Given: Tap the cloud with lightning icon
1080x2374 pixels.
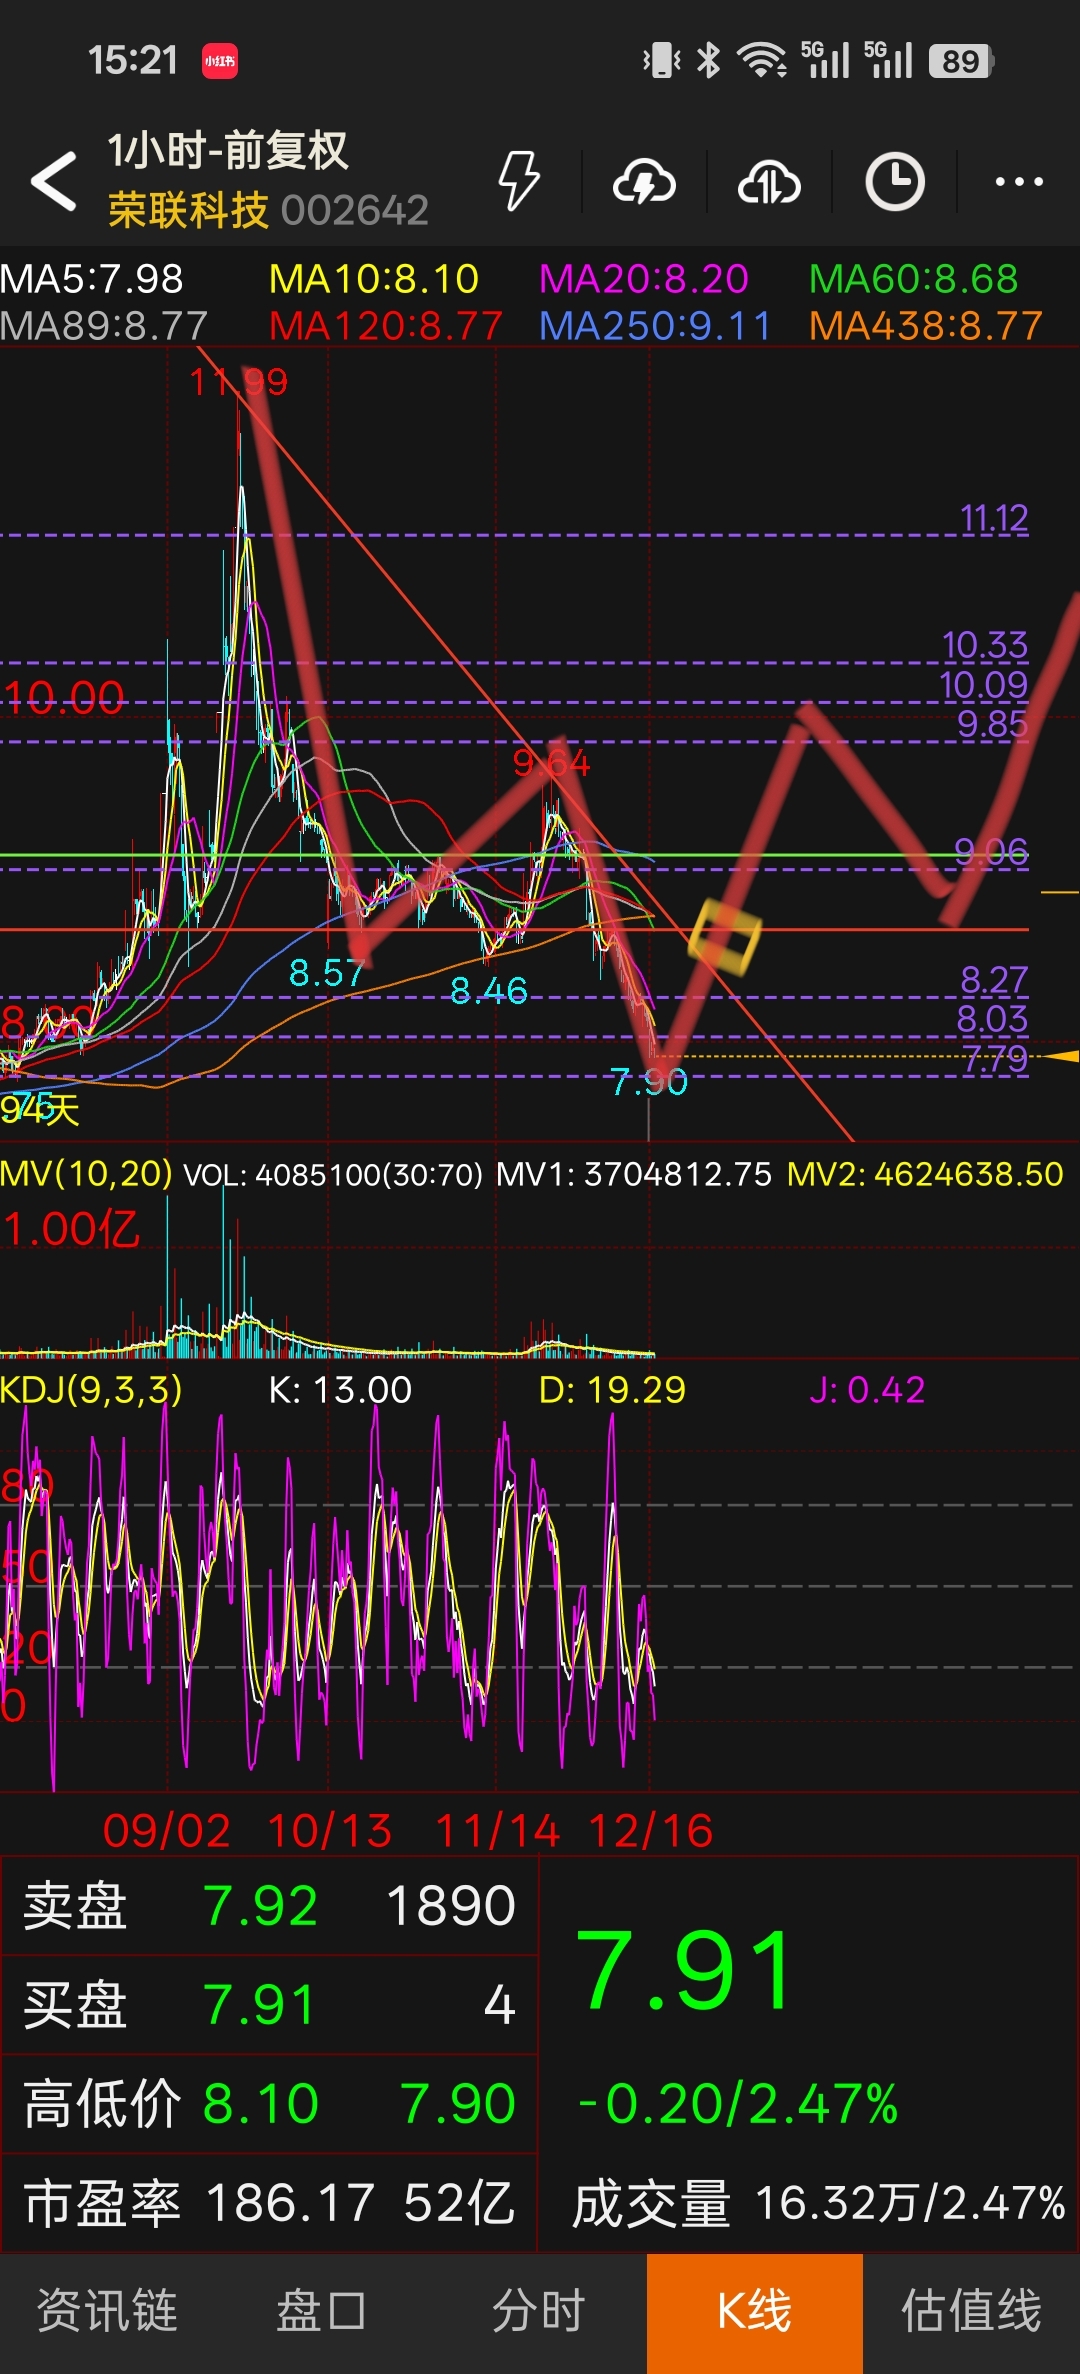Looking at the screenshot, I should click(x=644, y=182).
